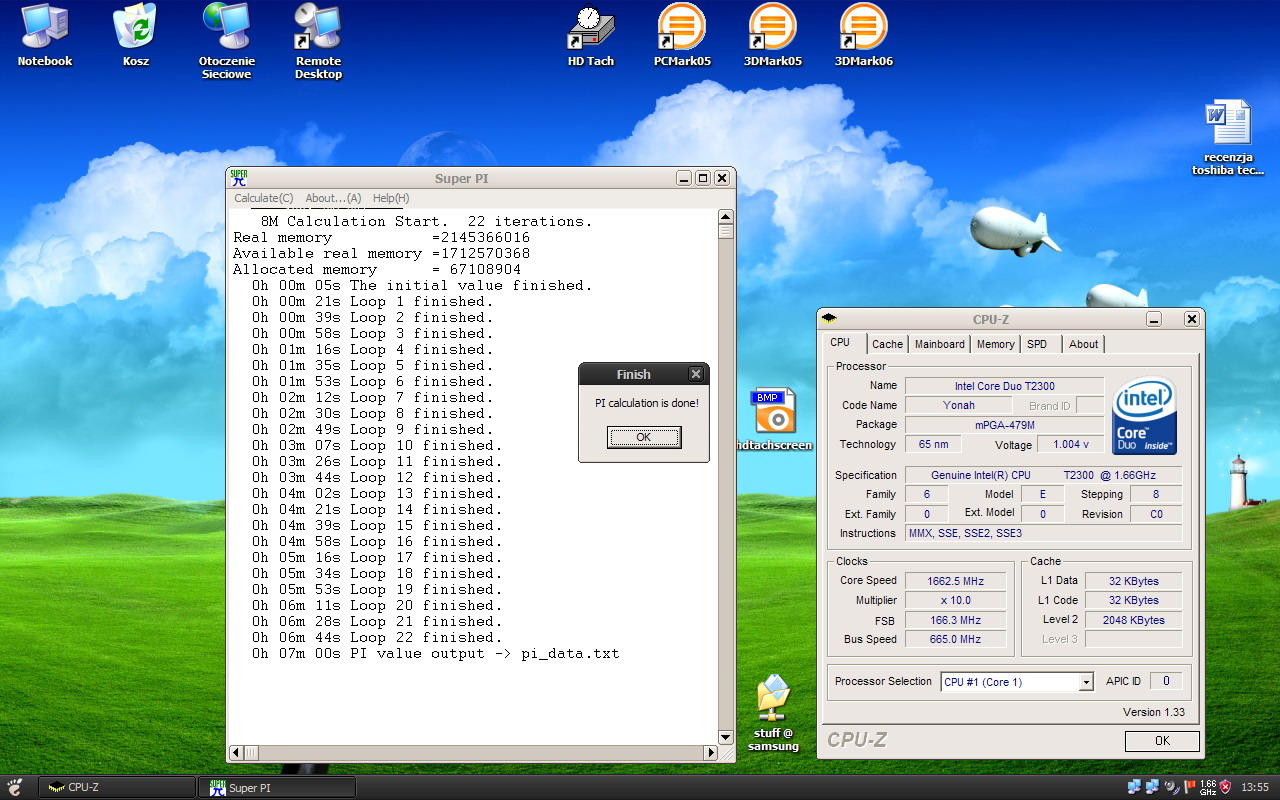Viewport: 1280px width, 800px height.
Task: Open the 3DMark06 desktop icon
Action: pos(863,28)
